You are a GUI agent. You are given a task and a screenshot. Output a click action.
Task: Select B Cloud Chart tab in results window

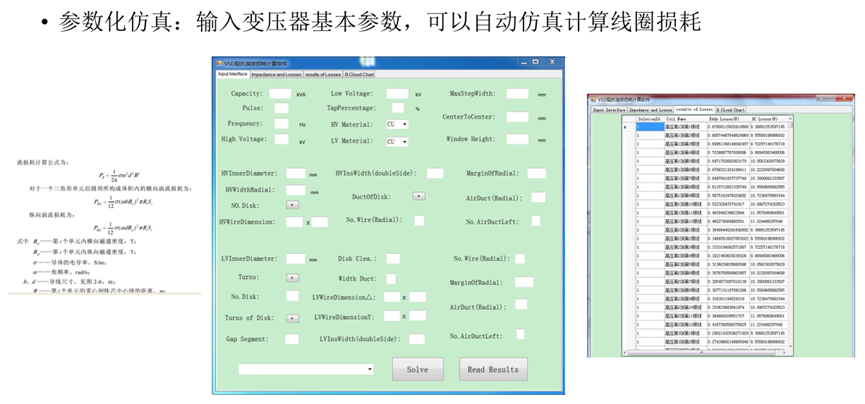click(x=731, y=110)
